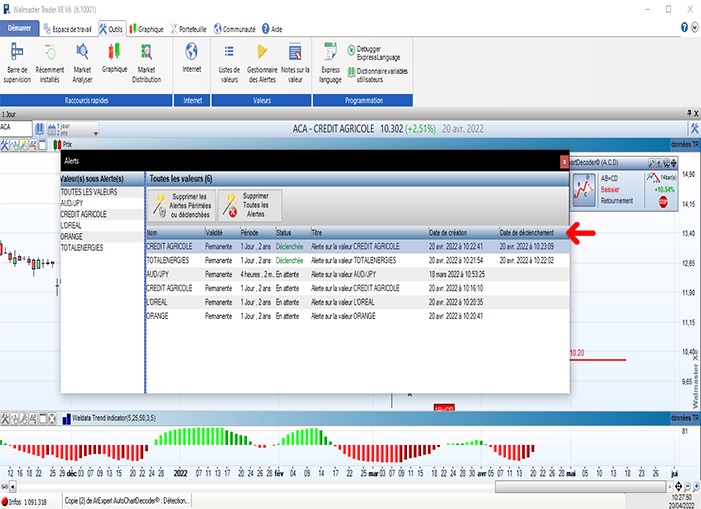Select the TOTALENERGIES Déclenchée alert row
Screen dimensions: 701x509
pos(358,261)
